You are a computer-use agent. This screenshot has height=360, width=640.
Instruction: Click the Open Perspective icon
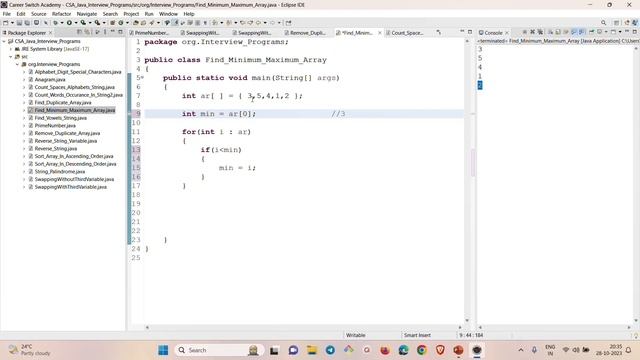[x=617, y=23]
